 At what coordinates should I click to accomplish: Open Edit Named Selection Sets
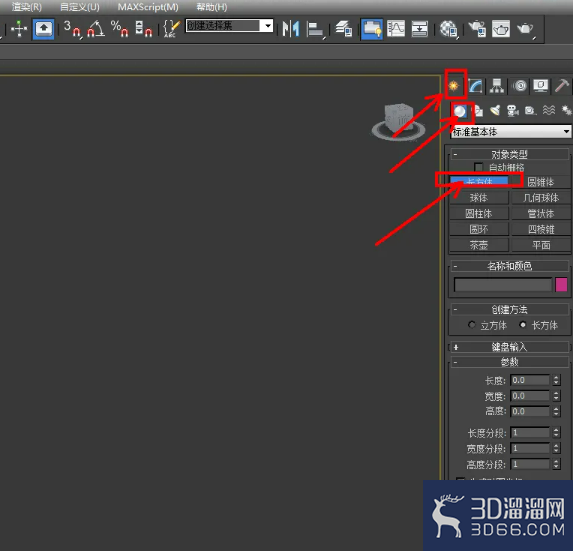[x=171, y=29]
